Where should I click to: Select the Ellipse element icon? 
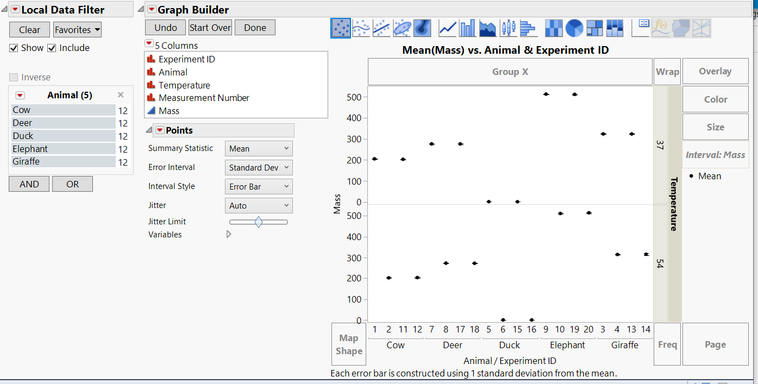pyautogui.click(x=402, y=28)
